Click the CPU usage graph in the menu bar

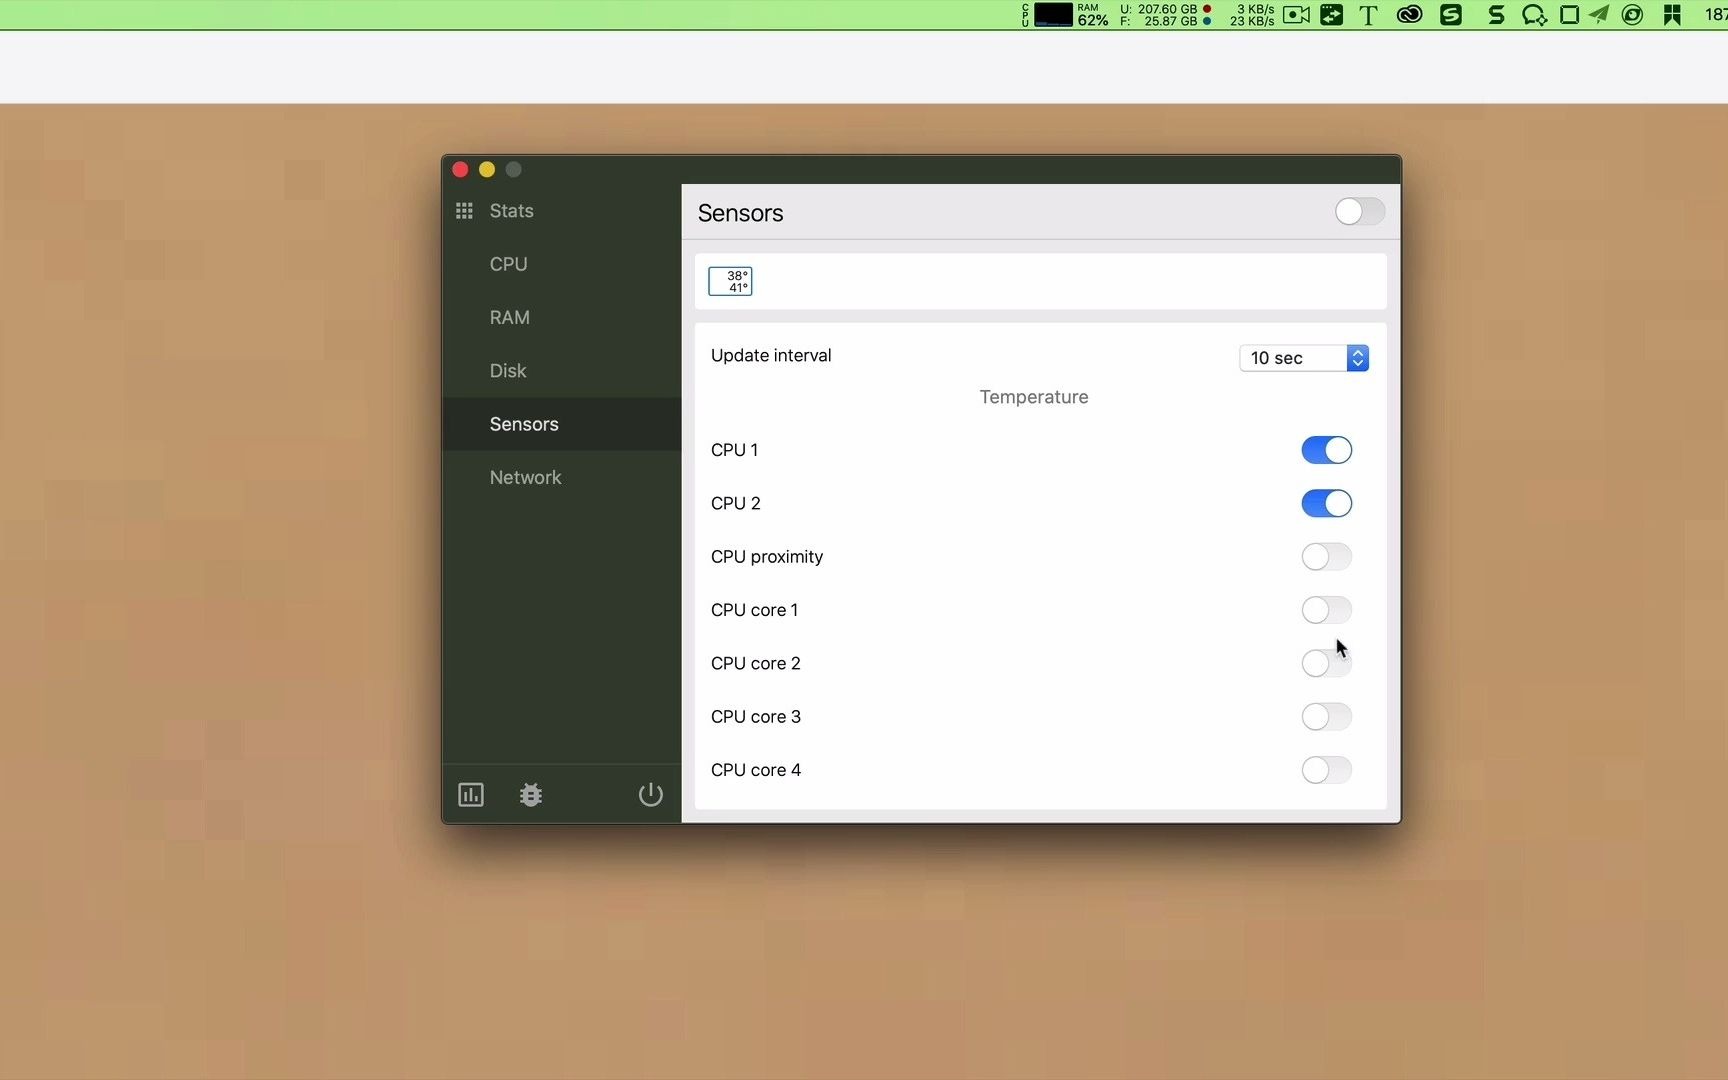coord(1053,15)
